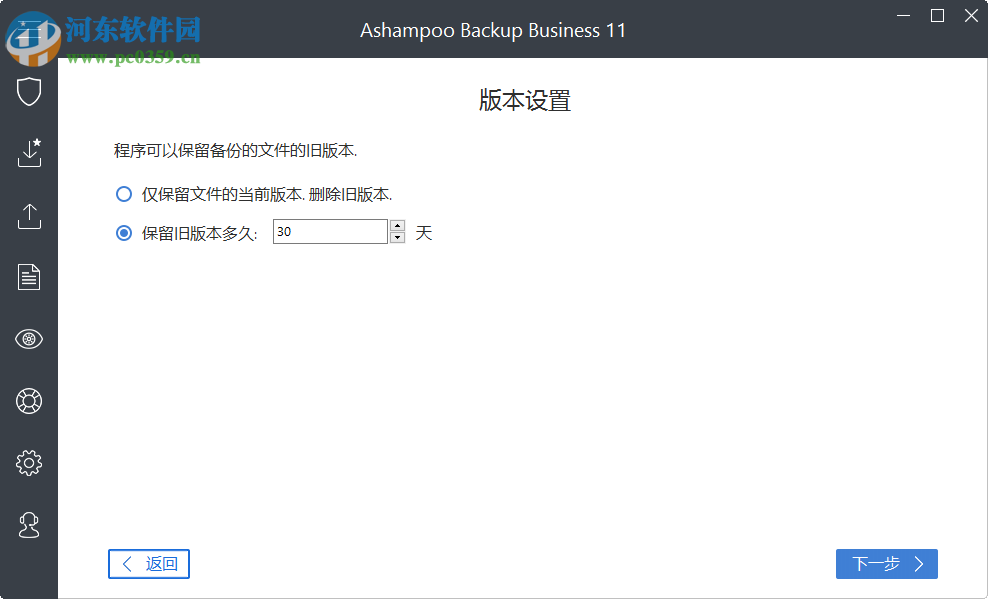Image resolution: width=988 pixels, height=599 pixels.
Task: Open the support life-ring icon
Action: point(29,401)
